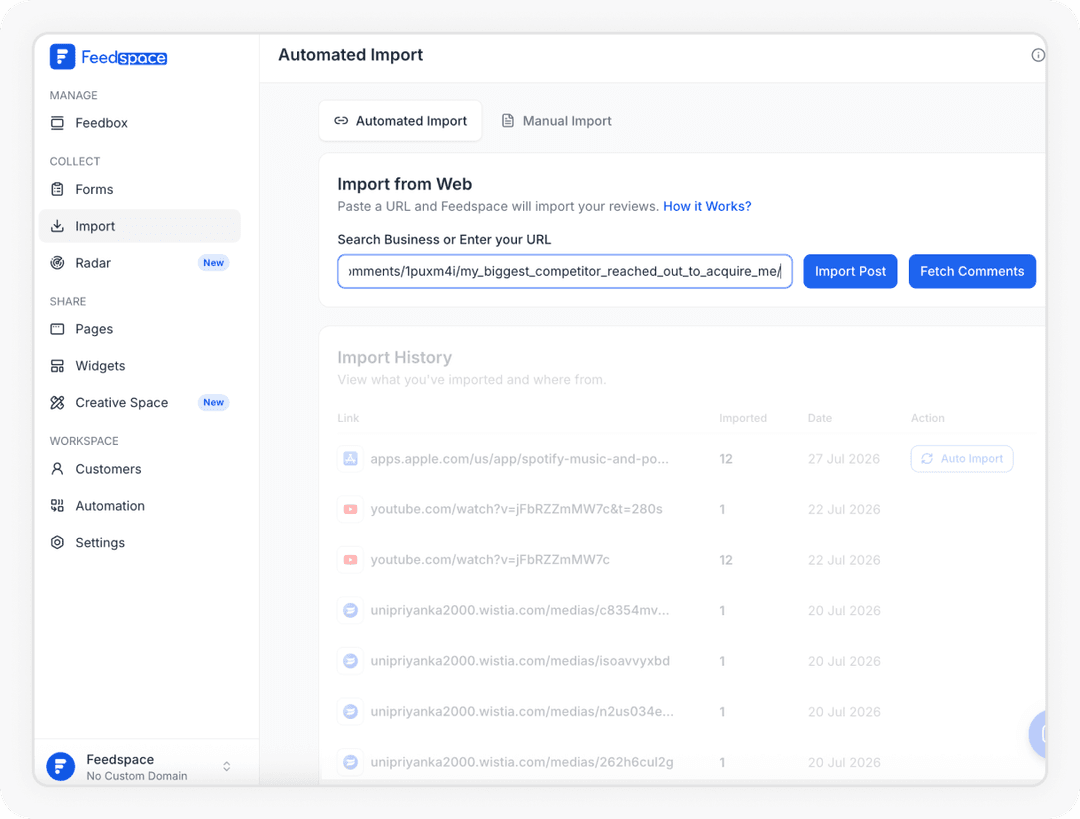Click the Creative Space design icon
Screen dimensions: 1080x819
point(57,403)
